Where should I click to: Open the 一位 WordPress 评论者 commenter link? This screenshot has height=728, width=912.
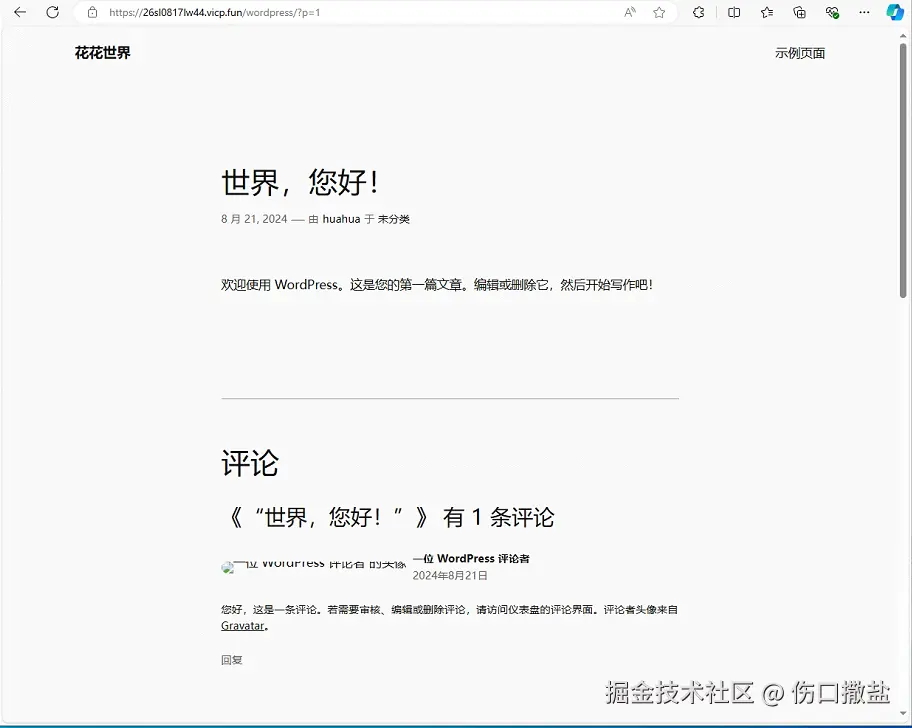click(x=471, y=558)
